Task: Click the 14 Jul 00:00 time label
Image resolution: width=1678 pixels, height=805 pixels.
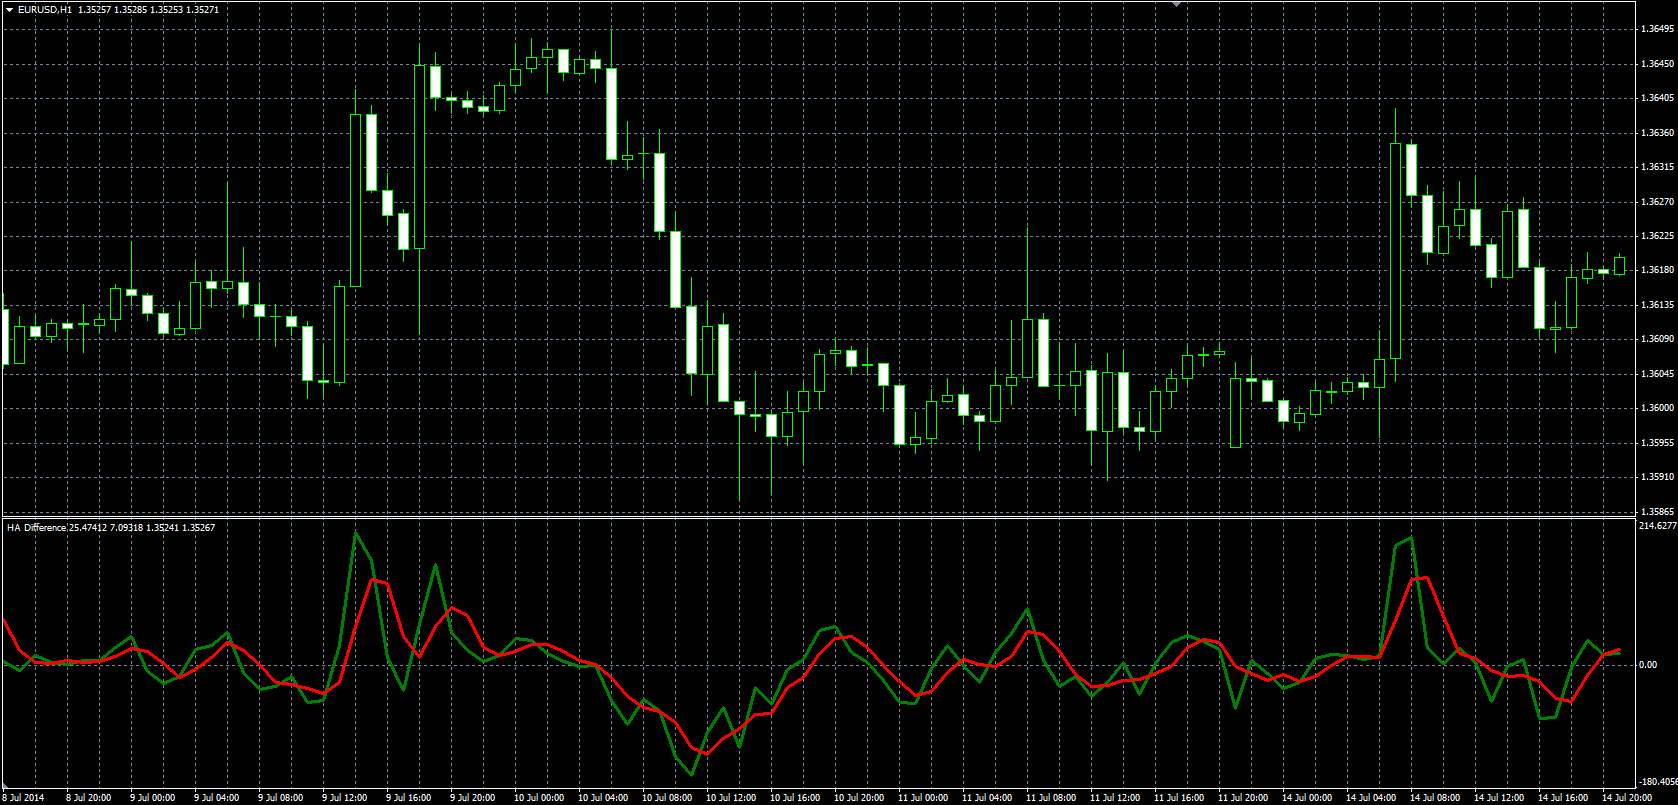Action: coord(1307,797)
